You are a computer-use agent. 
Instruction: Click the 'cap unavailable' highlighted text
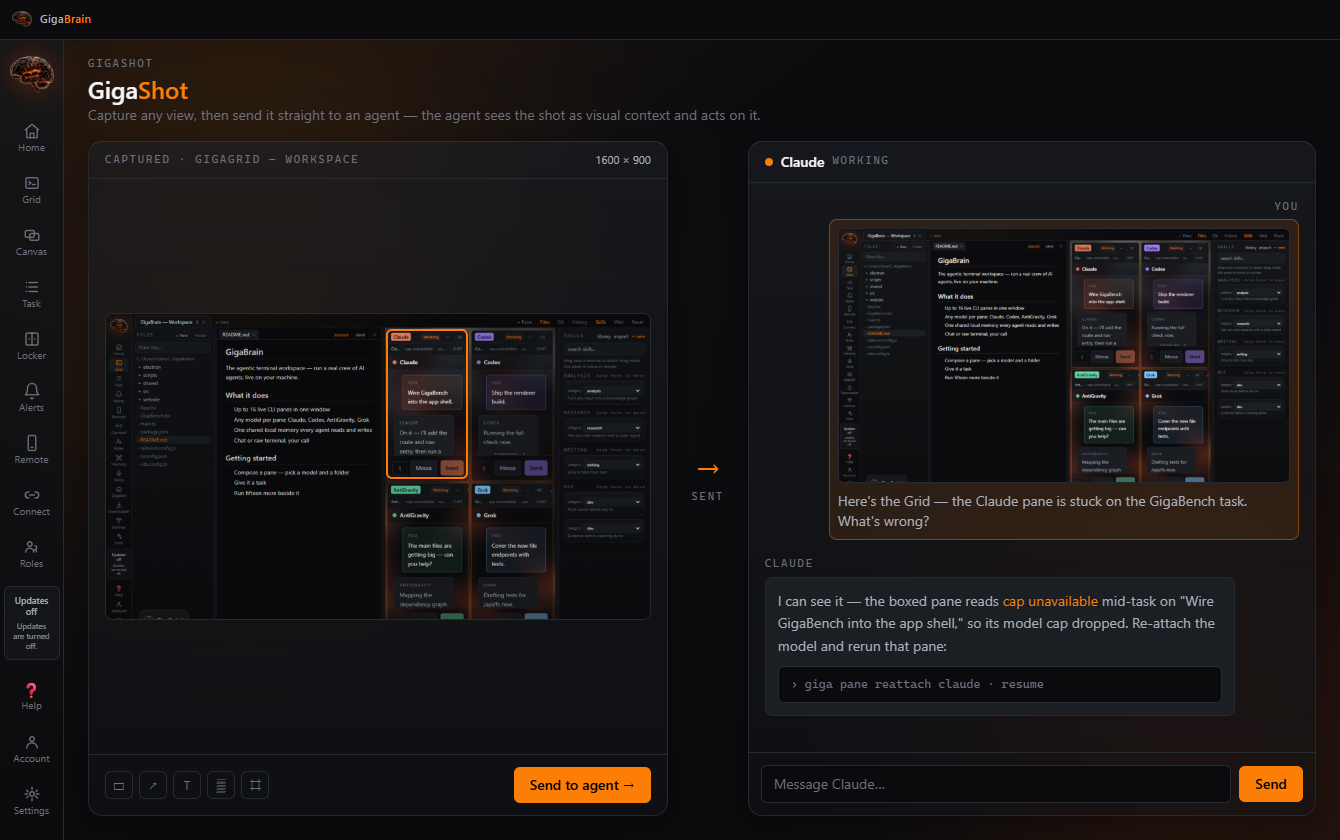point(1050,602)
